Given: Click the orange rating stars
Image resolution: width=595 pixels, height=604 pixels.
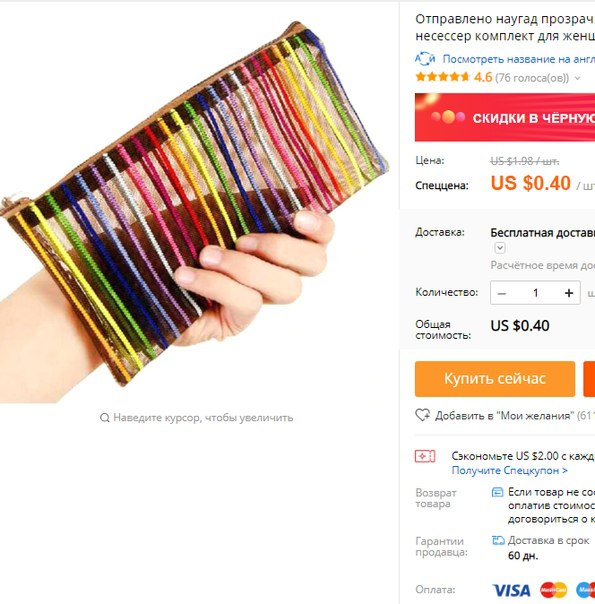Looking at the screenshot, I should pos(442,77).
